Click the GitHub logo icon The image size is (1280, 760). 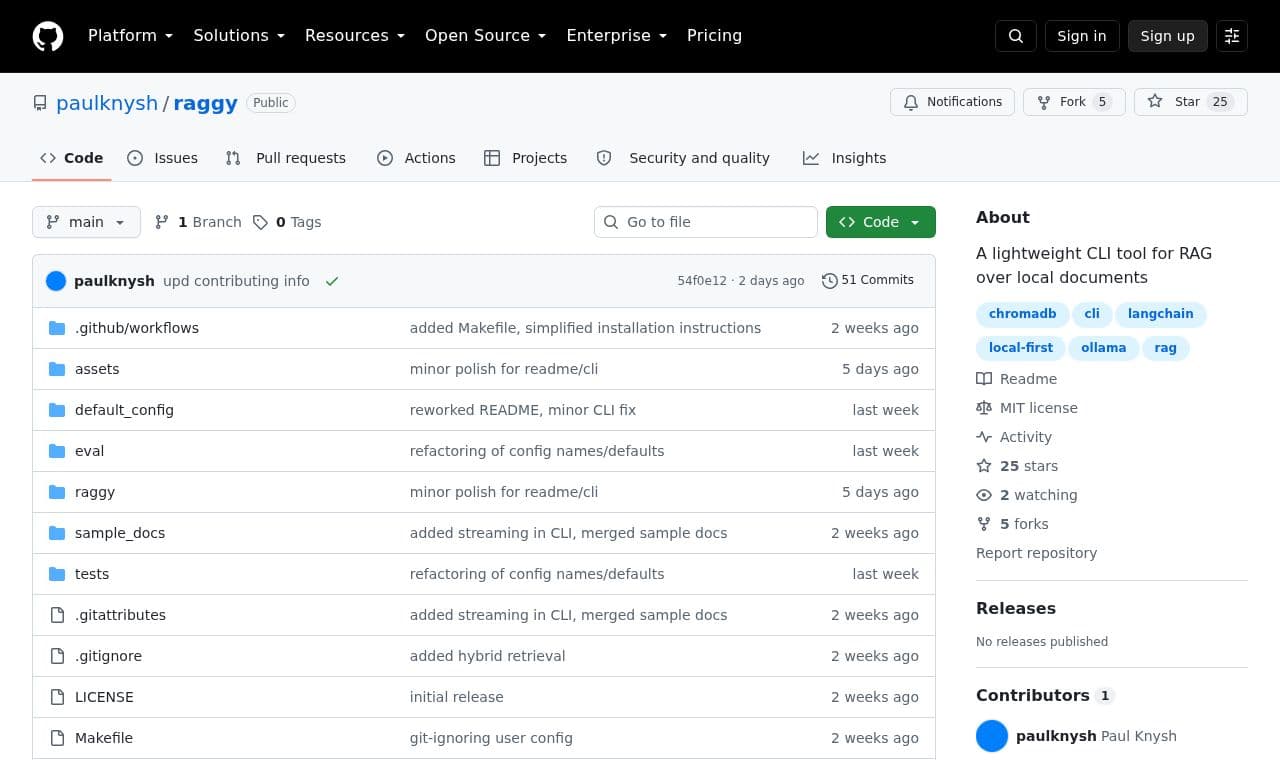coord(48,36)
